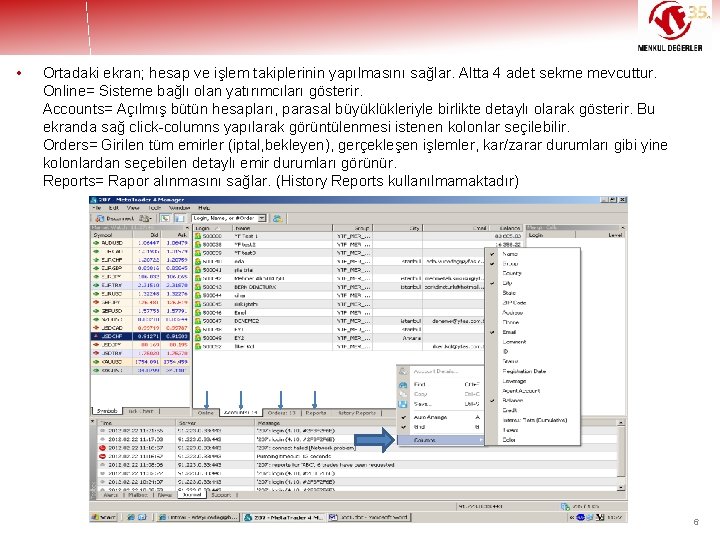The width and height of the screenshot is (720, 540).
Task: Click the connection status icon in status bar
Action: [x=565, y=506]
